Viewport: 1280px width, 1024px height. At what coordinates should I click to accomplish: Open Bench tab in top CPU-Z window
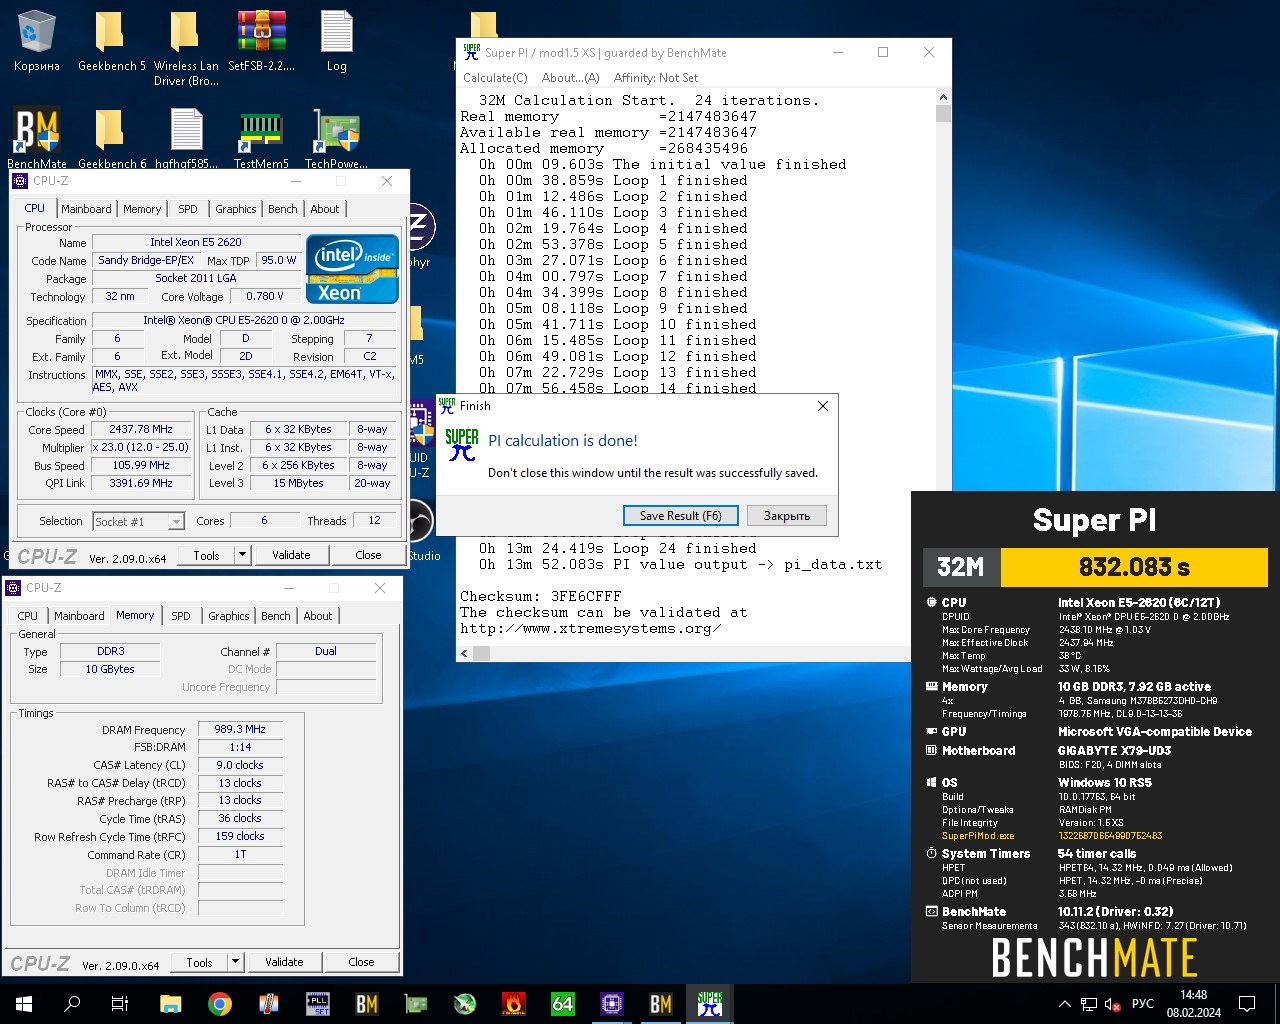(x=283, y=209)
